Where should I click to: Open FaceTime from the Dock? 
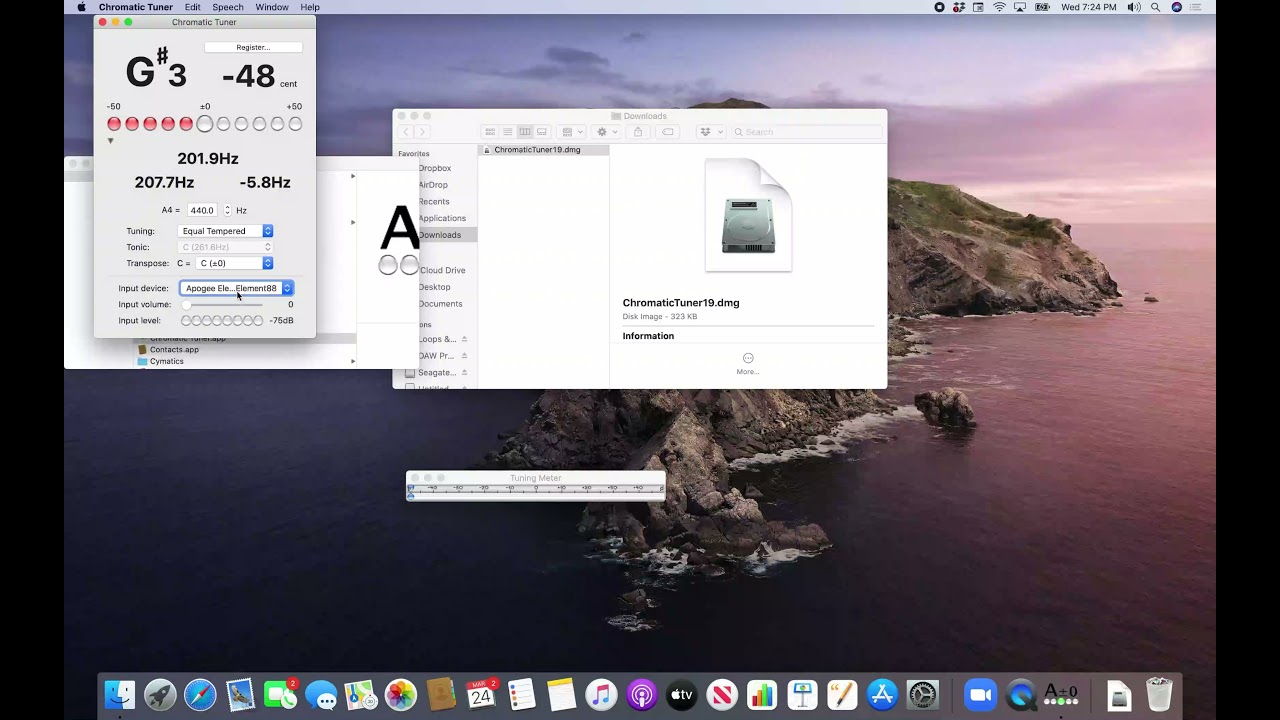280,695
